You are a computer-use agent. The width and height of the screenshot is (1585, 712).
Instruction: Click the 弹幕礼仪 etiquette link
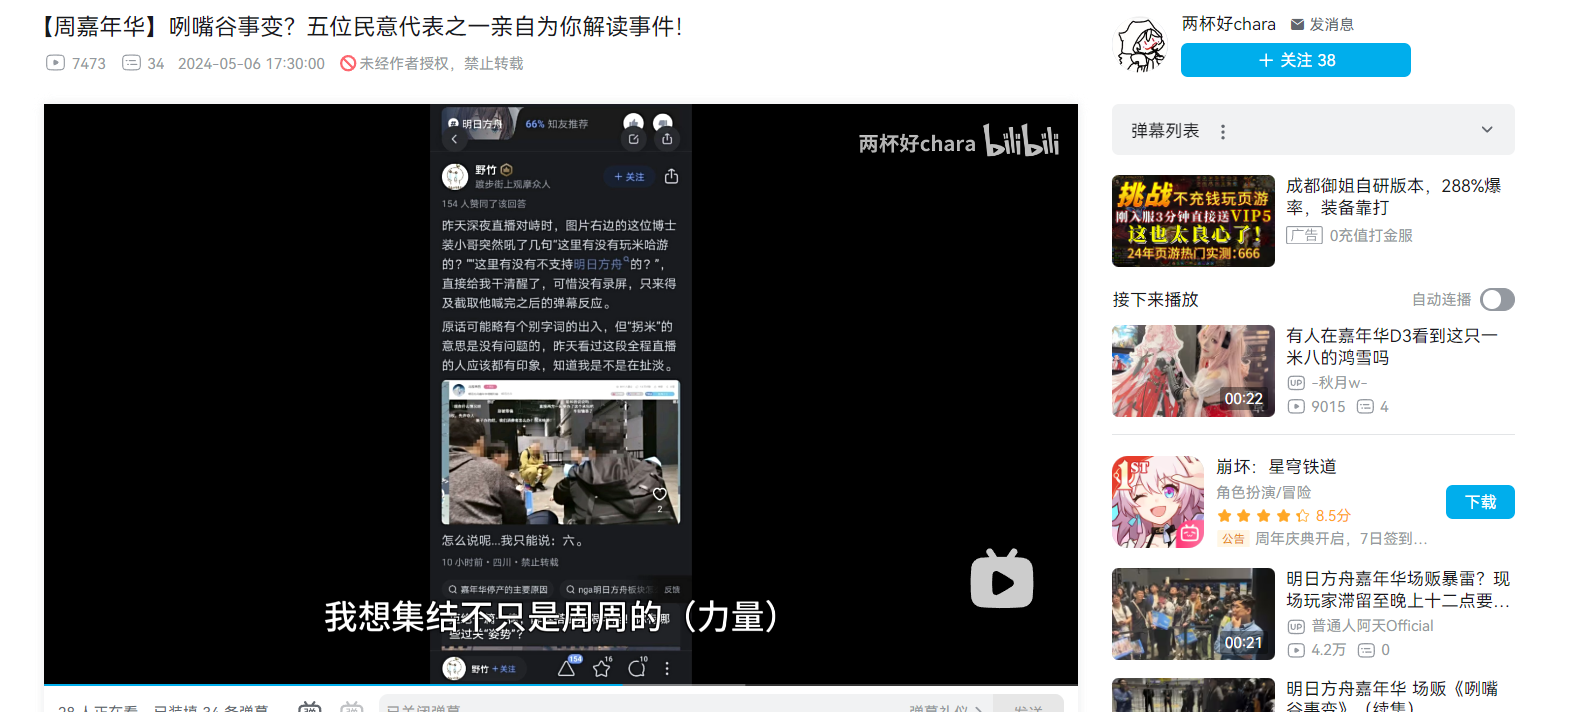click(944, 707)
